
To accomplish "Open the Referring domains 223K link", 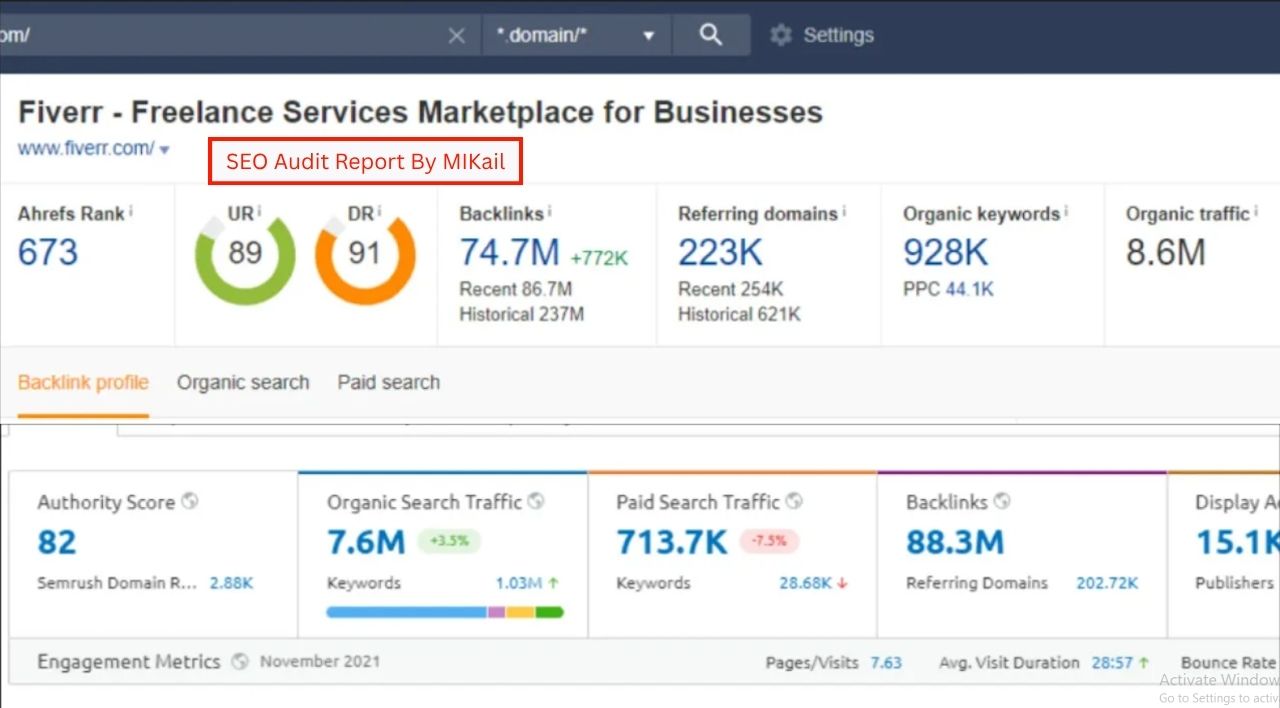I will pyautogui.click(x=720, y=253).
